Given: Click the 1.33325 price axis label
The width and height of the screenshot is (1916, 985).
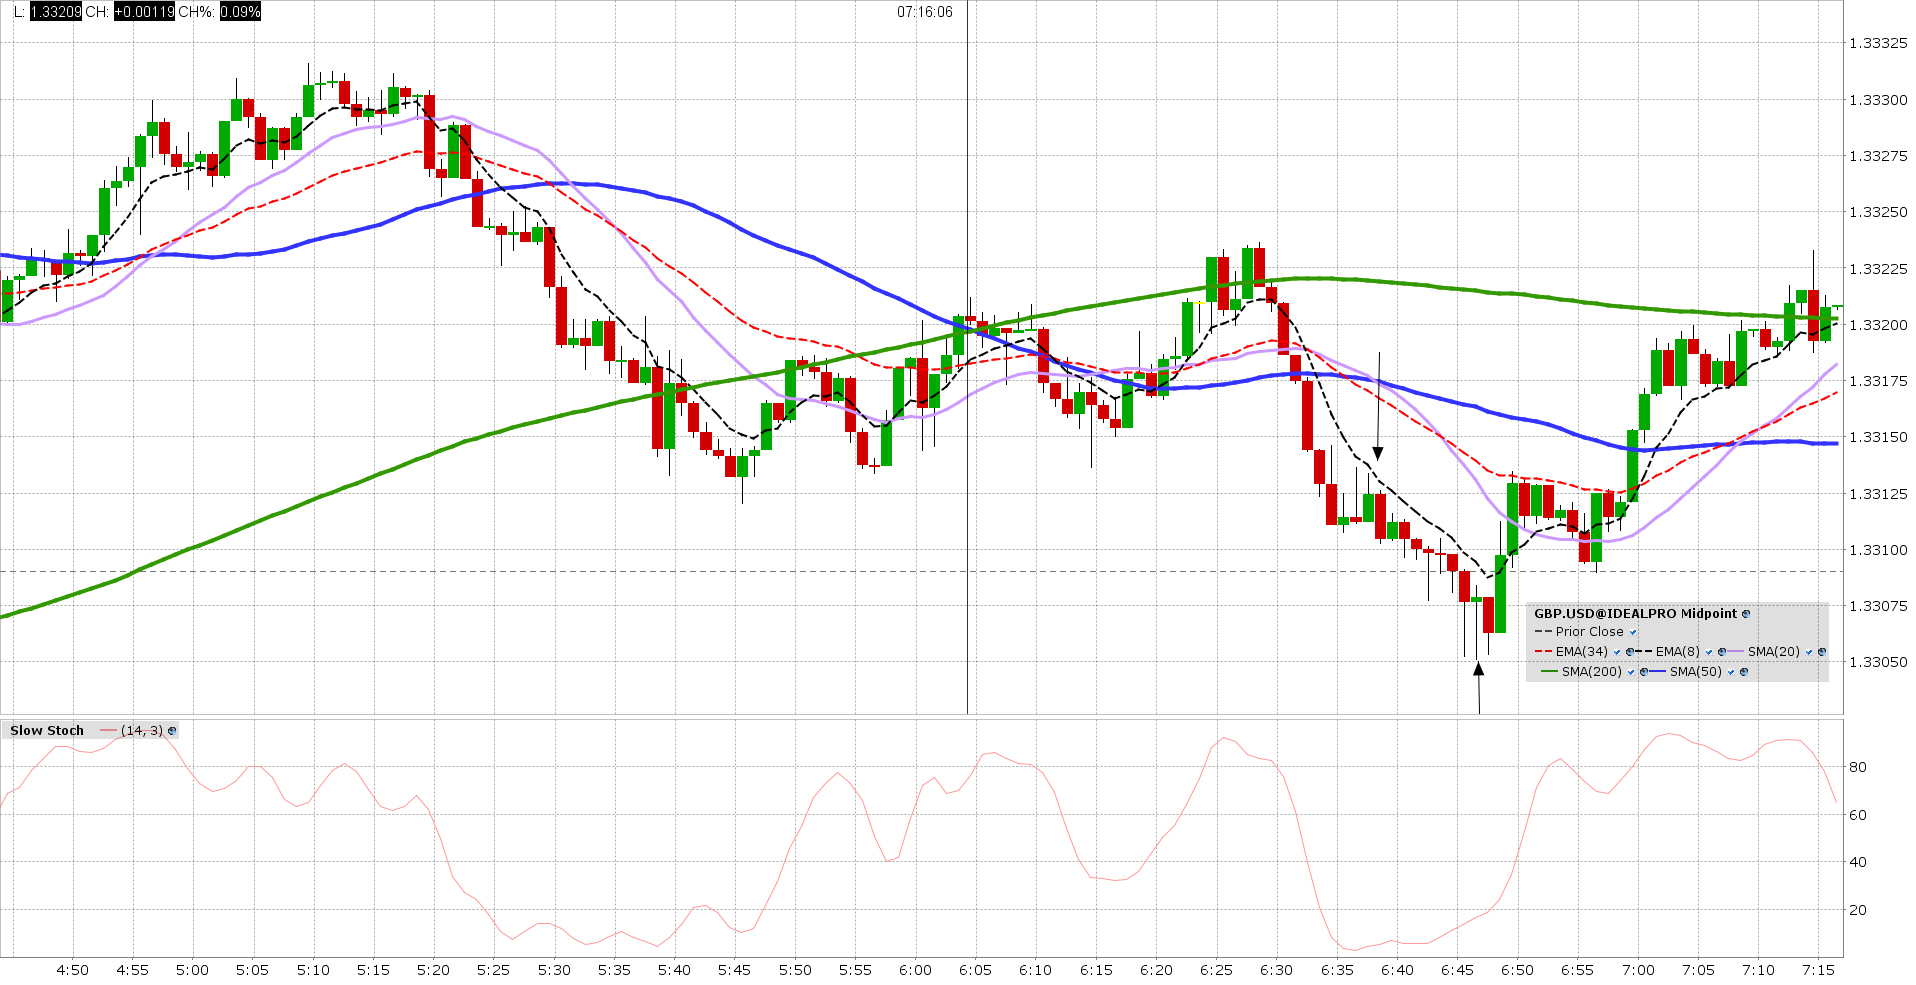Looking at the screenshot, I should pyautogui.click(x=1878, y=44).
